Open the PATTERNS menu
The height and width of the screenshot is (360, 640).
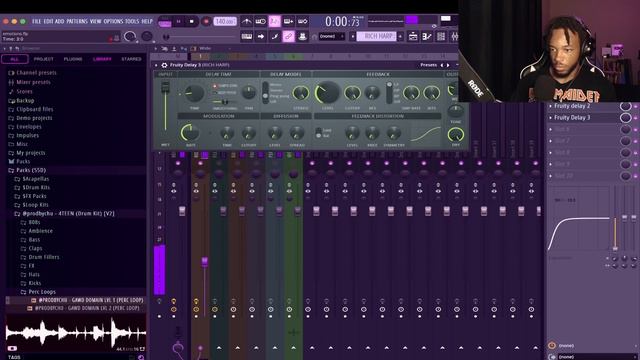[77, 21]
